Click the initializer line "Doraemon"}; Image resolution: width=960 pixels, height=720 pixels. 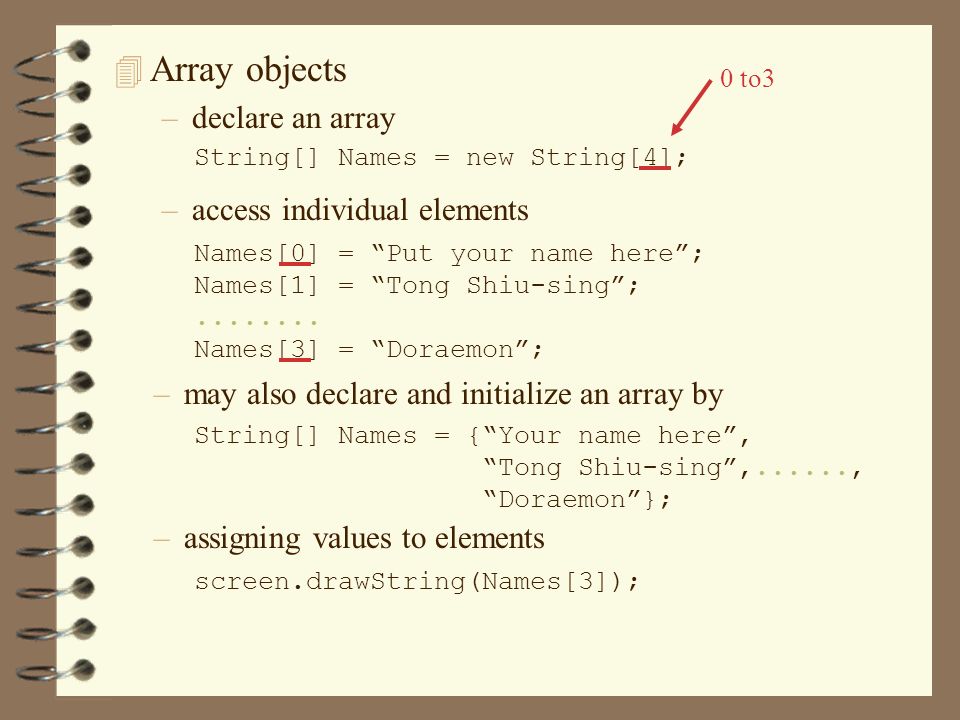click(x=577, y=500)
